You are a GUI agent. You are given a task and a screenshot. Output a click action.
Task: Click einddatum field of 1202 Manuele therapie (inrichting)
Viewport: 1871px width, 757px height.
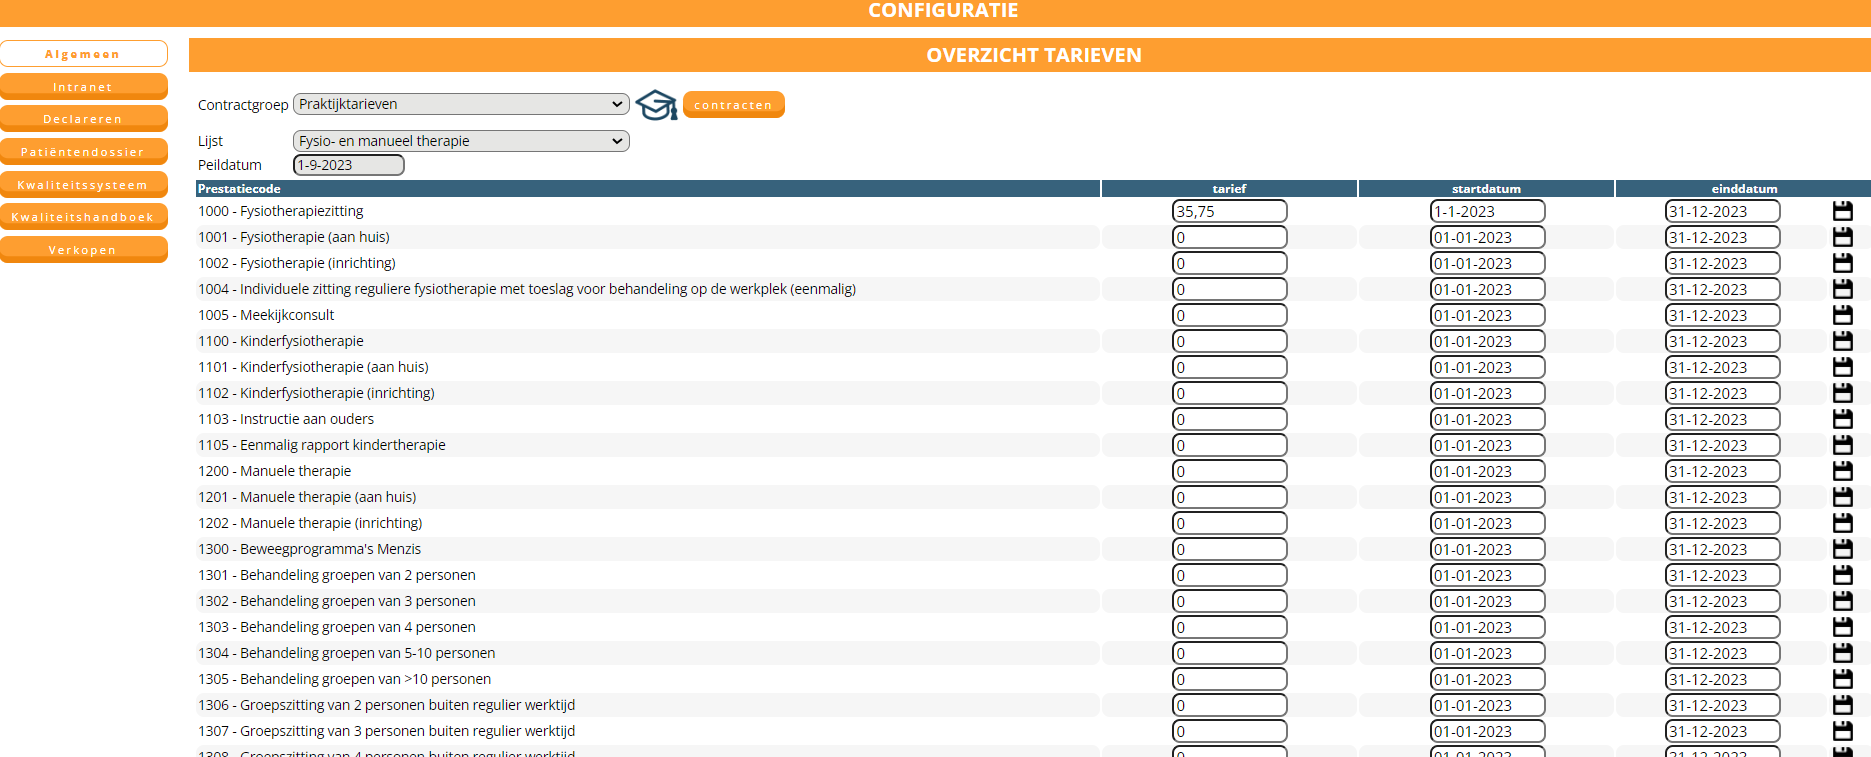coord(1722,523)
